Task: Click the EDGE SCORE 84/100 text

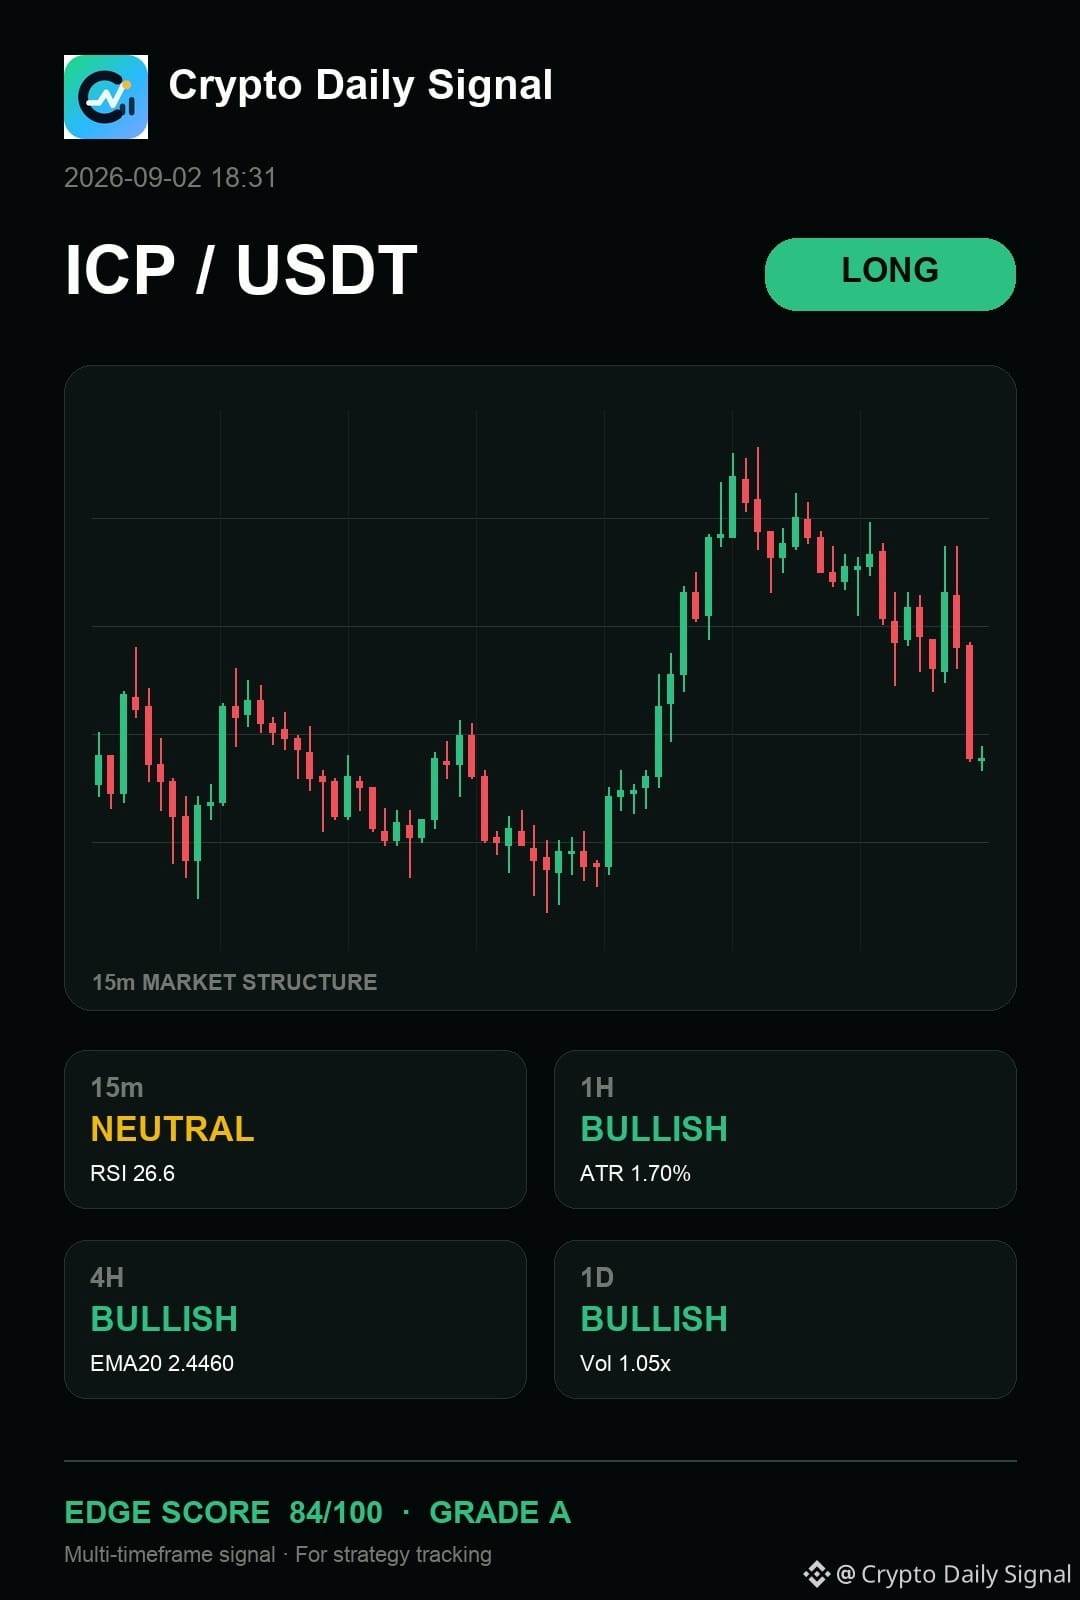Action: [x=223, y=1512]
